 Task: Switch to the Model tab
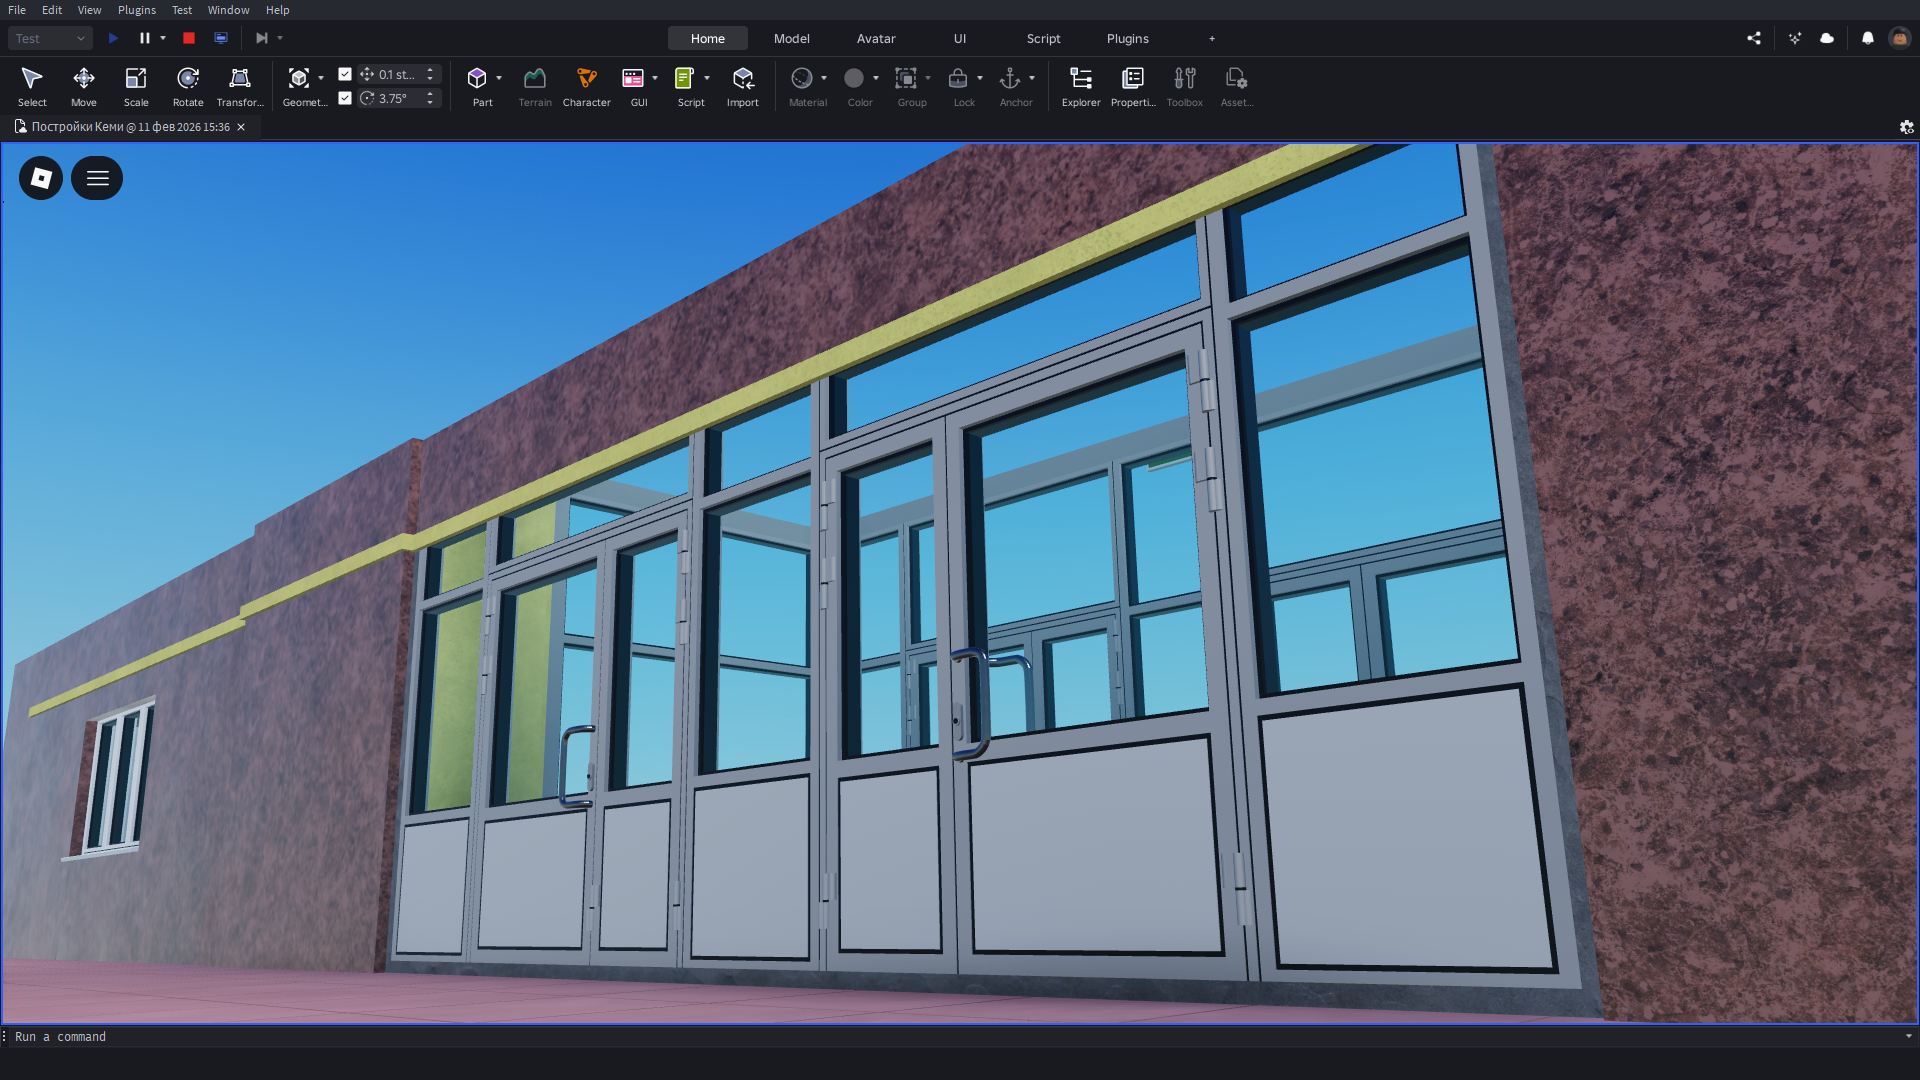[x=791, y=38]
